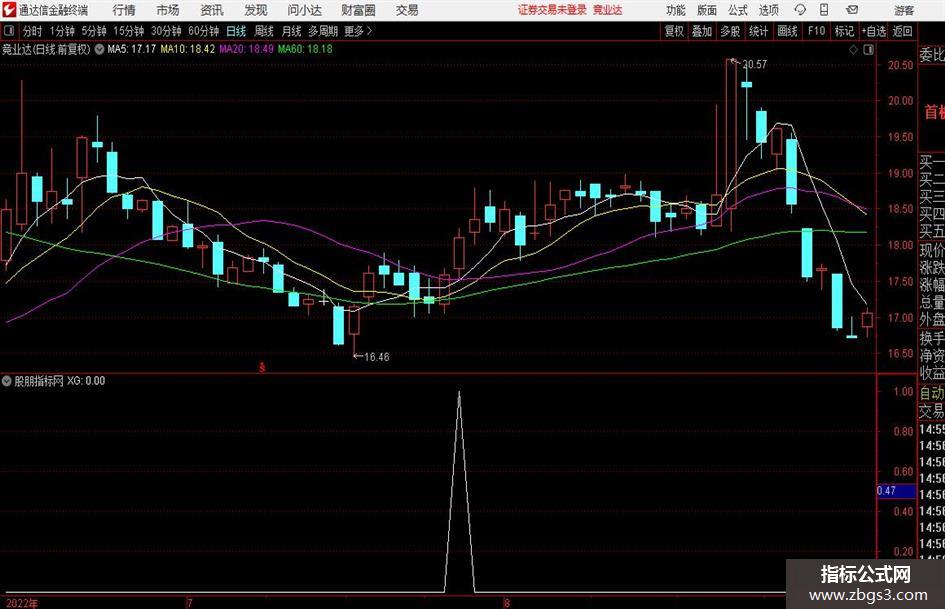Viewport: 945px width, 609px height.
Task: Open sub-chart indicator settings circle icon
Action: point(7,380)
